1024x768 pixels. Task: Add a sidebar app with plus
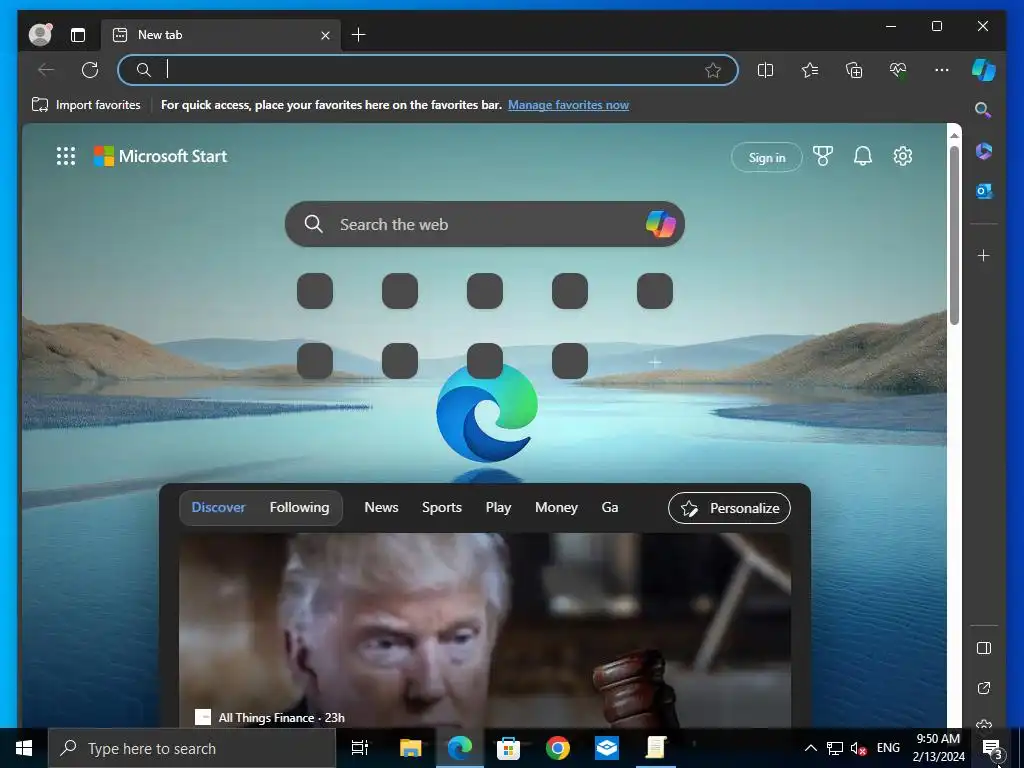click(984, 255)
